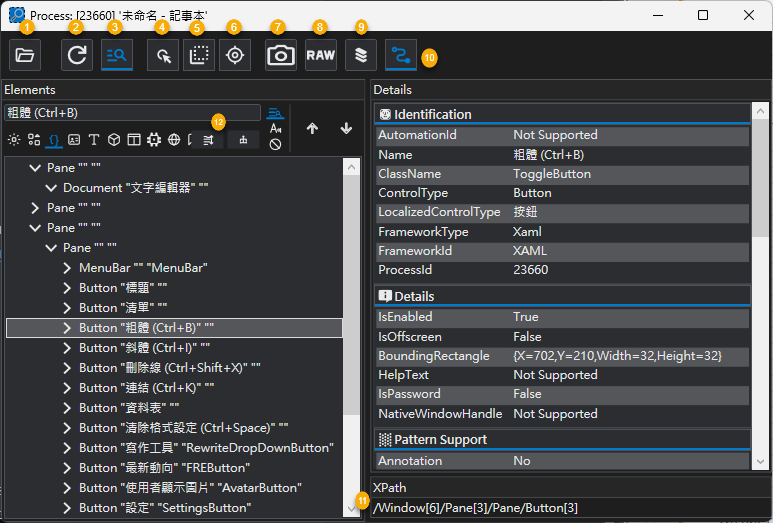Toggle the list search button in toolbar
The height and width of the screenshot is (523, 773).
[x=117, y=55]
